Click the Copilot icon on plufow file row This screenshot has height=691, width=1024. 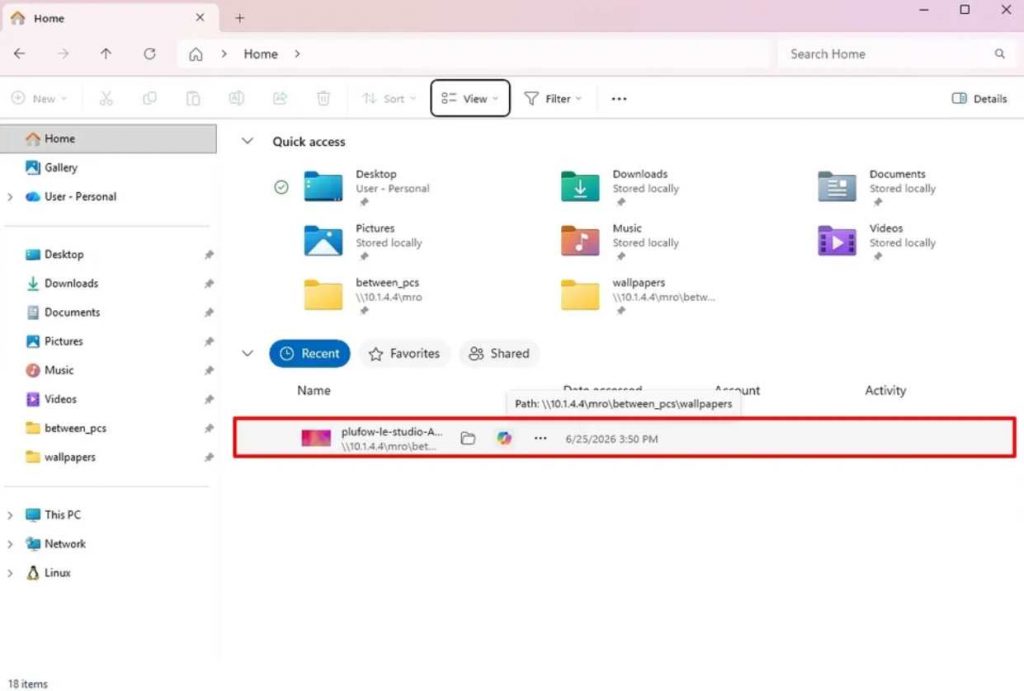504,438
